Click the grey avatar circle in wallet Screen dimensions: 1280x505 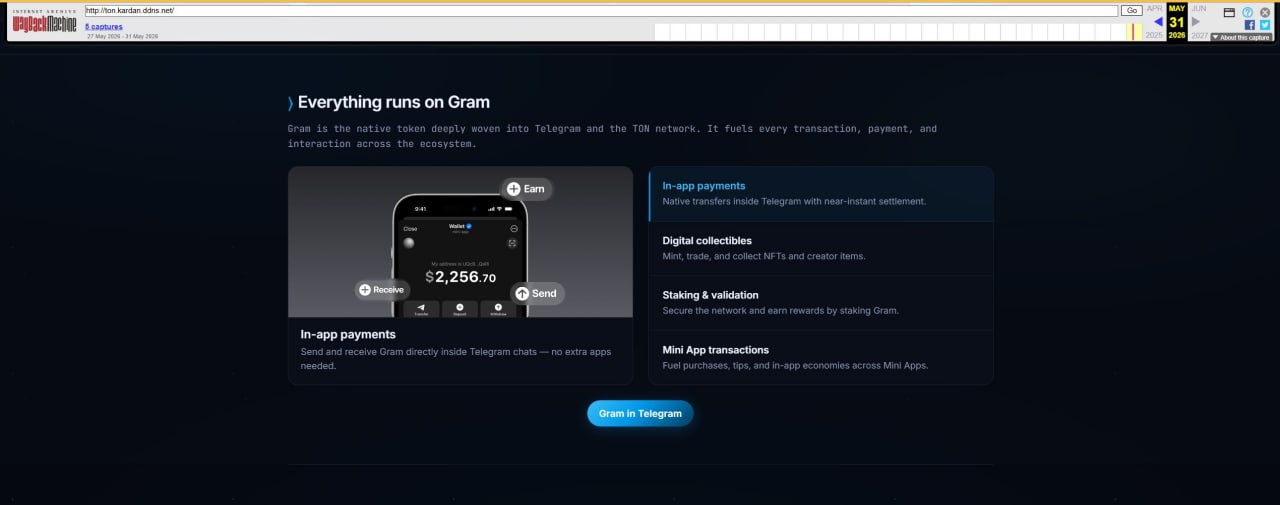408,243
